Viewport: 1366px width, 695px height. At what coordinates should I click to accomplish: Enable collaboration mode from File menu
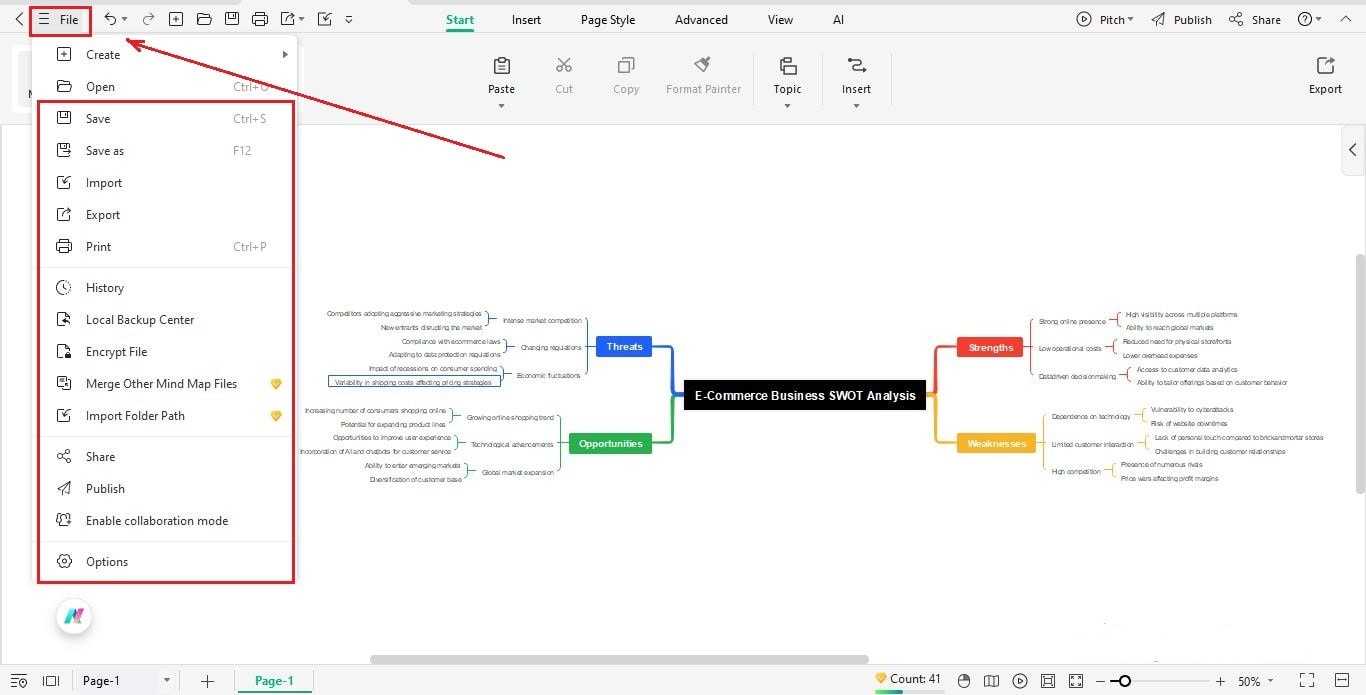tap(165, 521)
